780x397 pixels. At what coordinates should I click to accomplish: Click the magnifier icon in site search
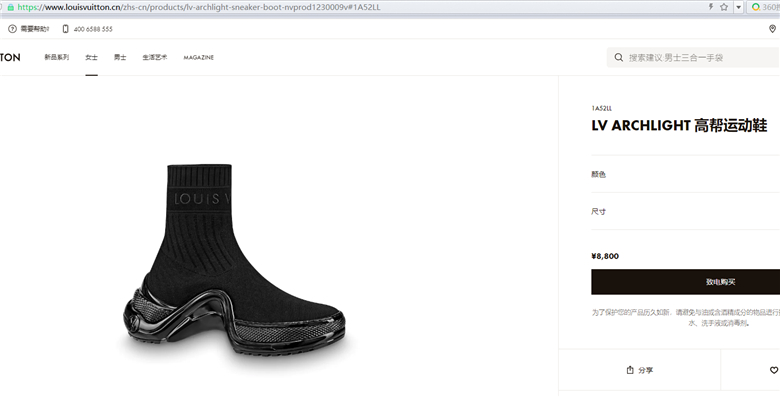(618, 57)
